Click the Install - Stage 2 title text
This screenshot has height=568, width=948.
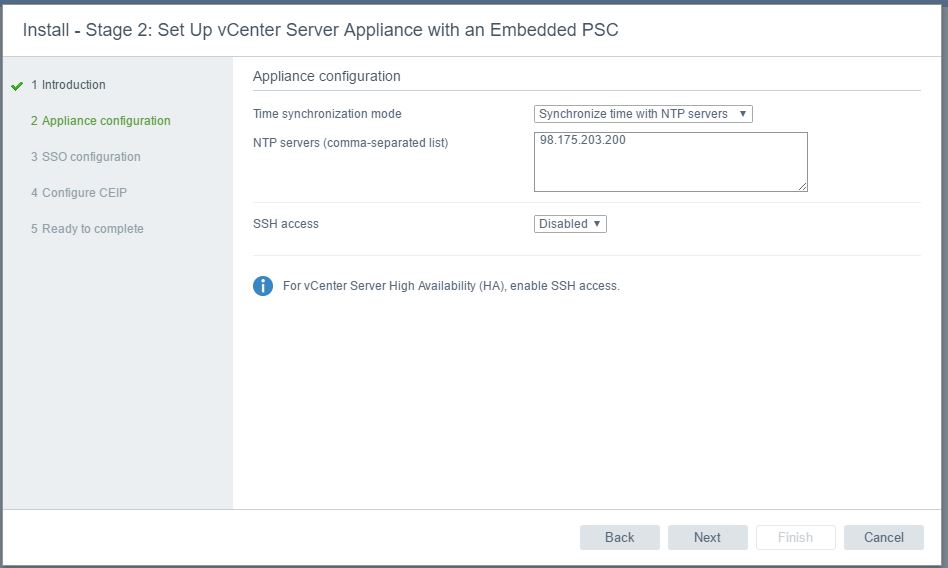(320, 30)
